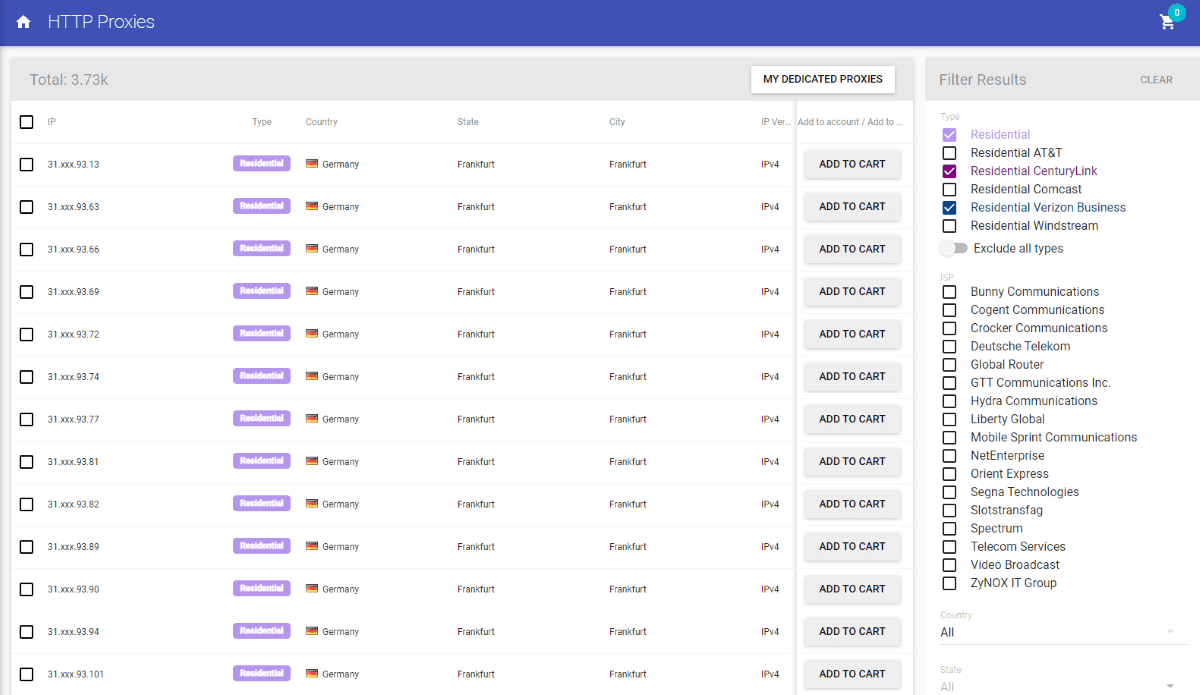Sort the table by IP column header
Screen dimensions: 1200x695
point(52,122)
